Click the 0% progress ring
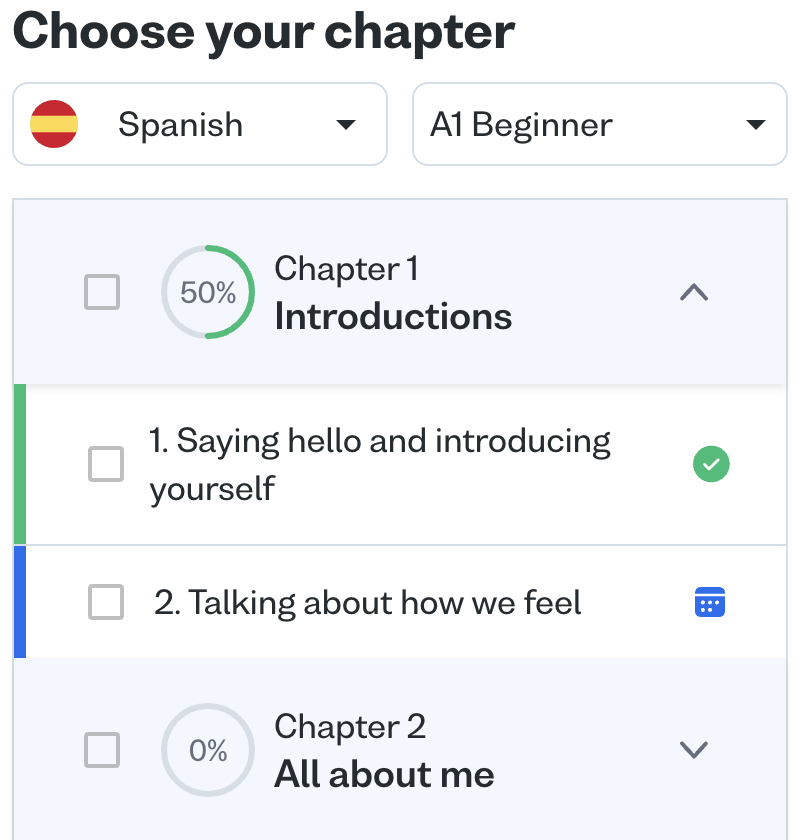This screenshot has width=800, height=840. (x=208, y=750)
